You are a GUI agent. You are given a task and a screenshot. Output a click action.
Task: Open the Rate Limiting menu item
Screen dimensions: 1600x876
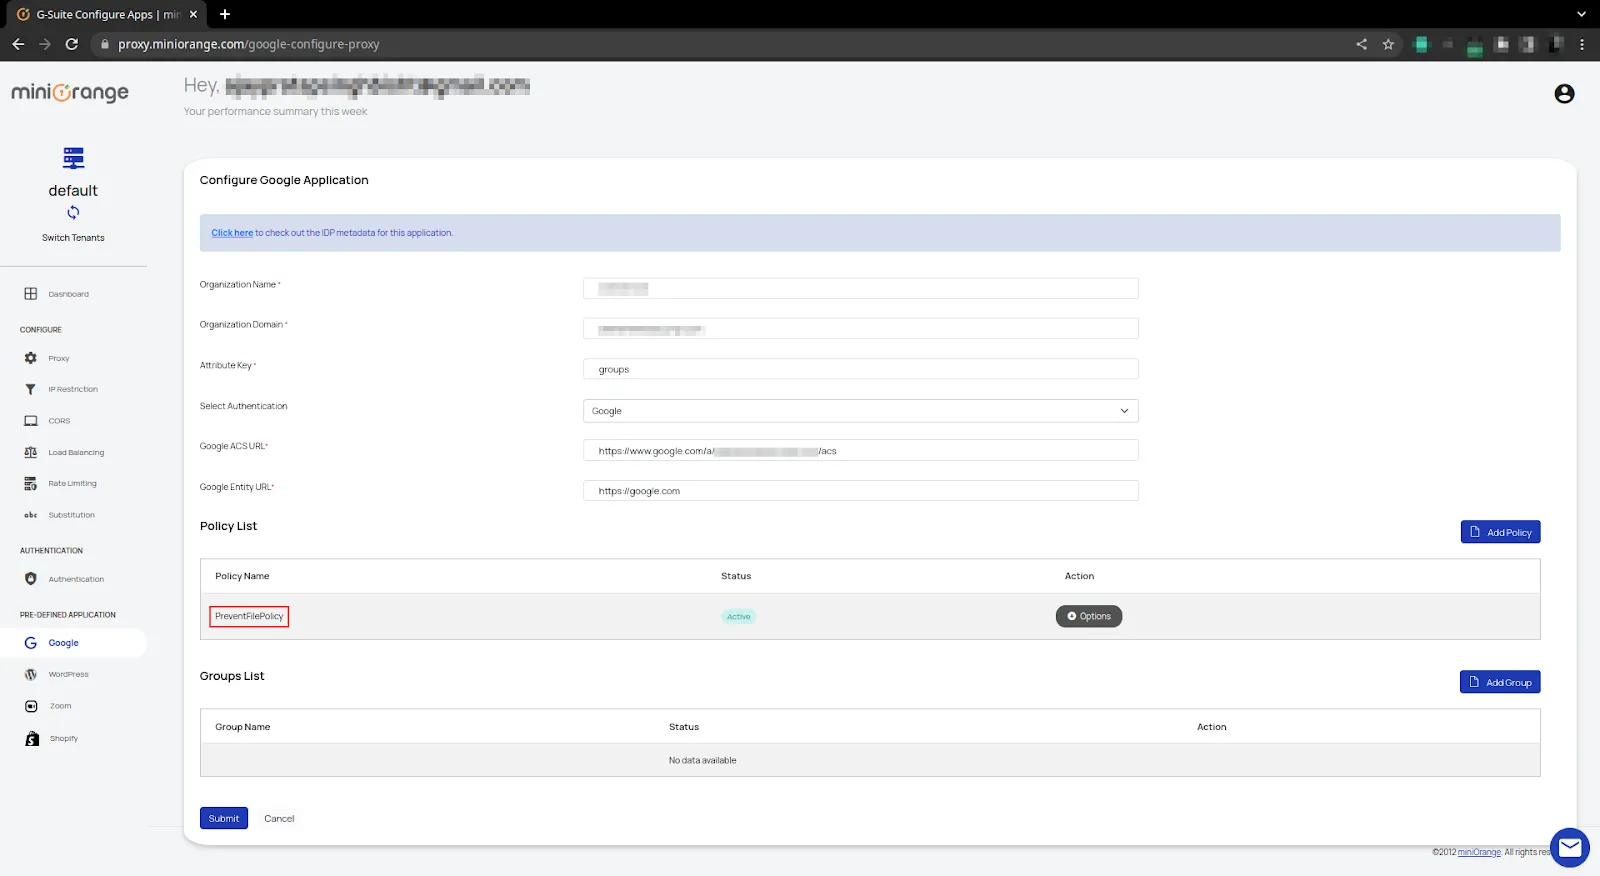pyautogui.click(x=72, y=484)
